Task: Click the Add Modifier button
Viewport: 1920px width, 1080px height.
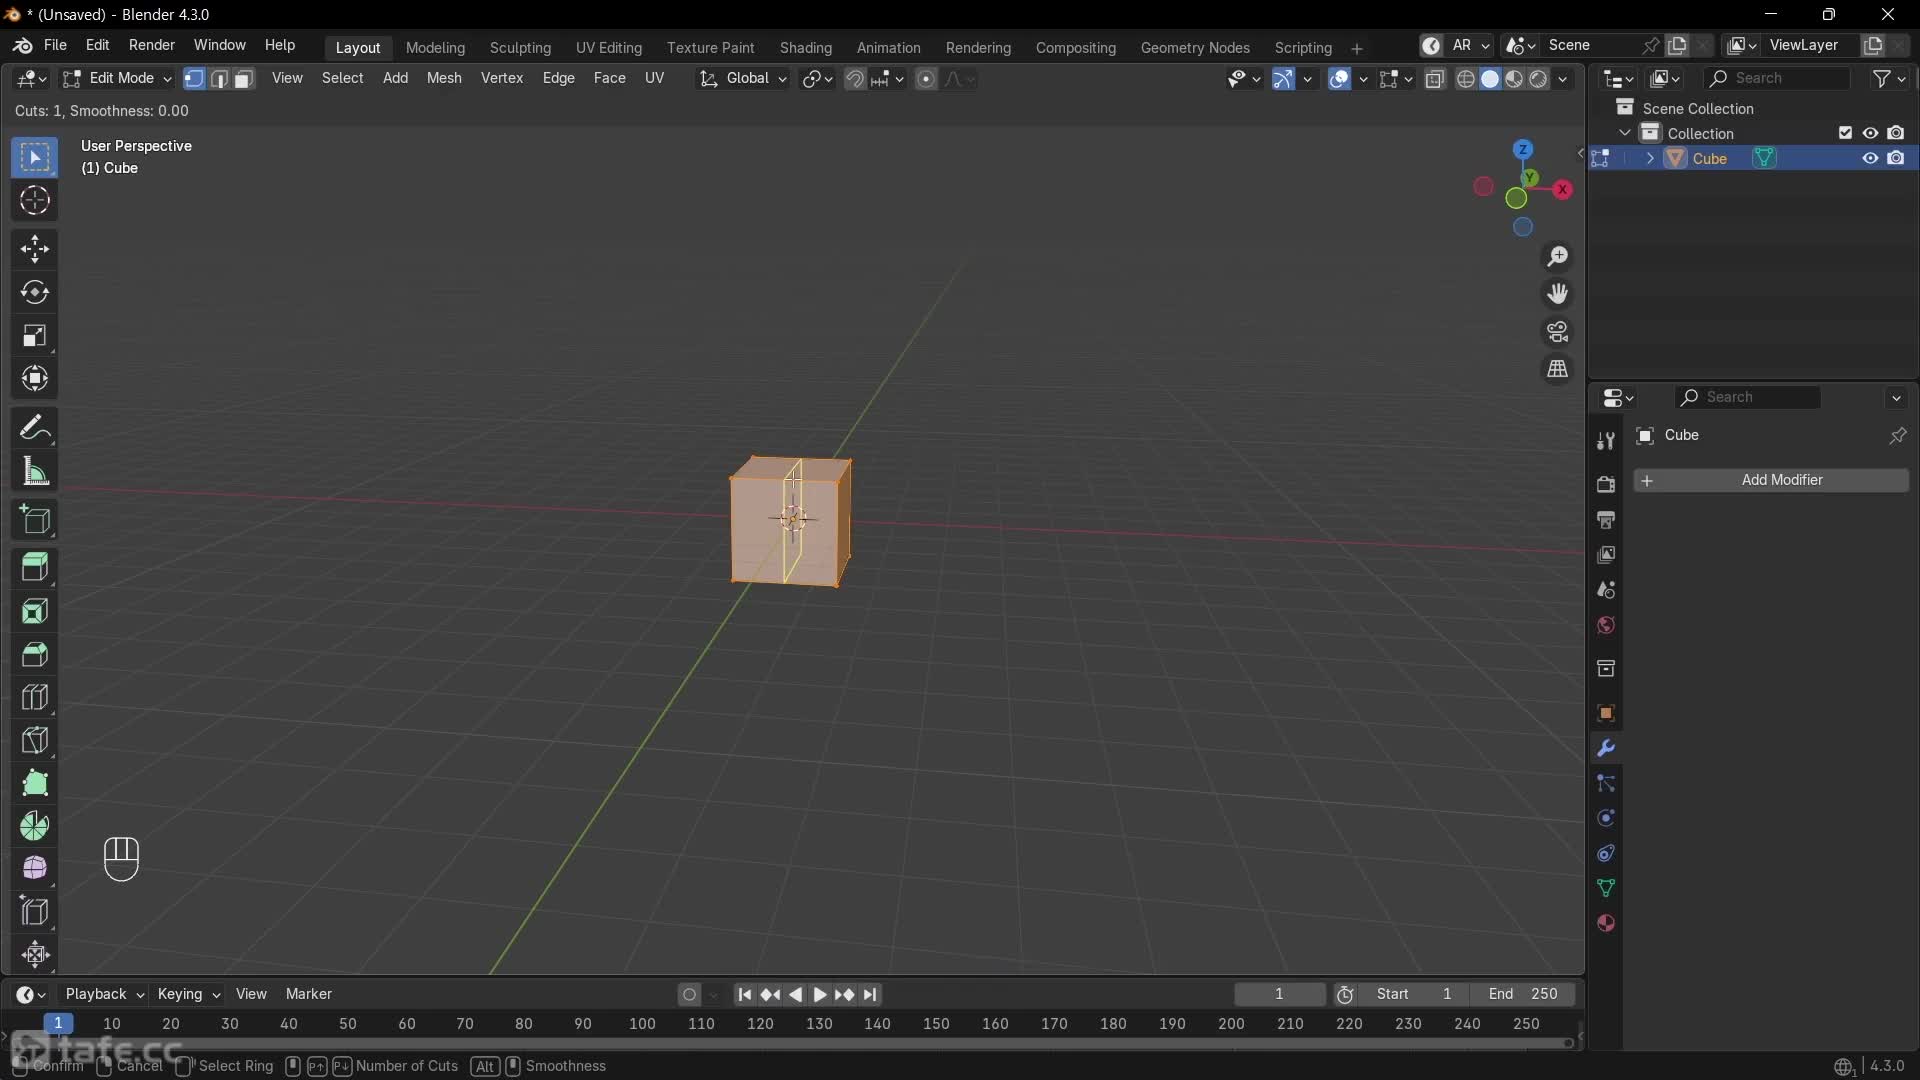Action: (1771, 480)
